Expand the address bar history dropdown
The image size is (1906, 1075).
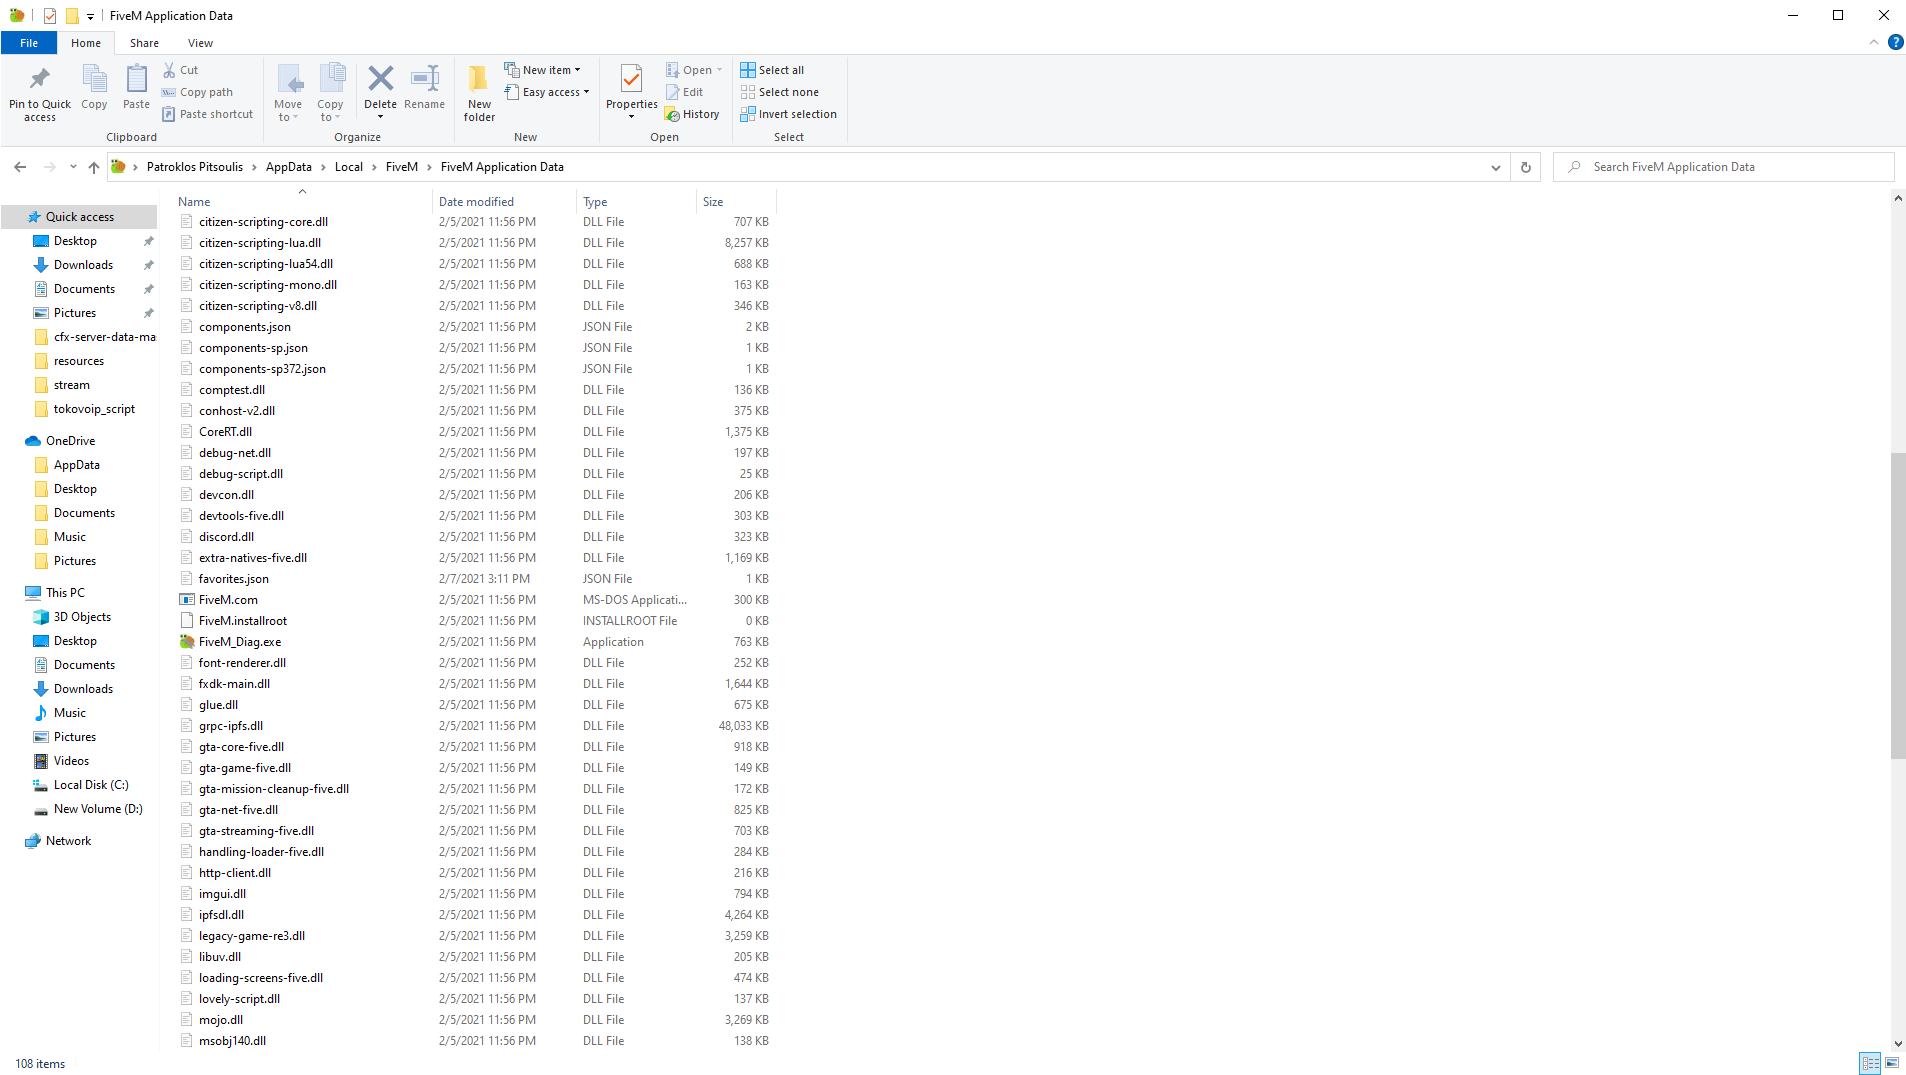tap(1496, 167)
